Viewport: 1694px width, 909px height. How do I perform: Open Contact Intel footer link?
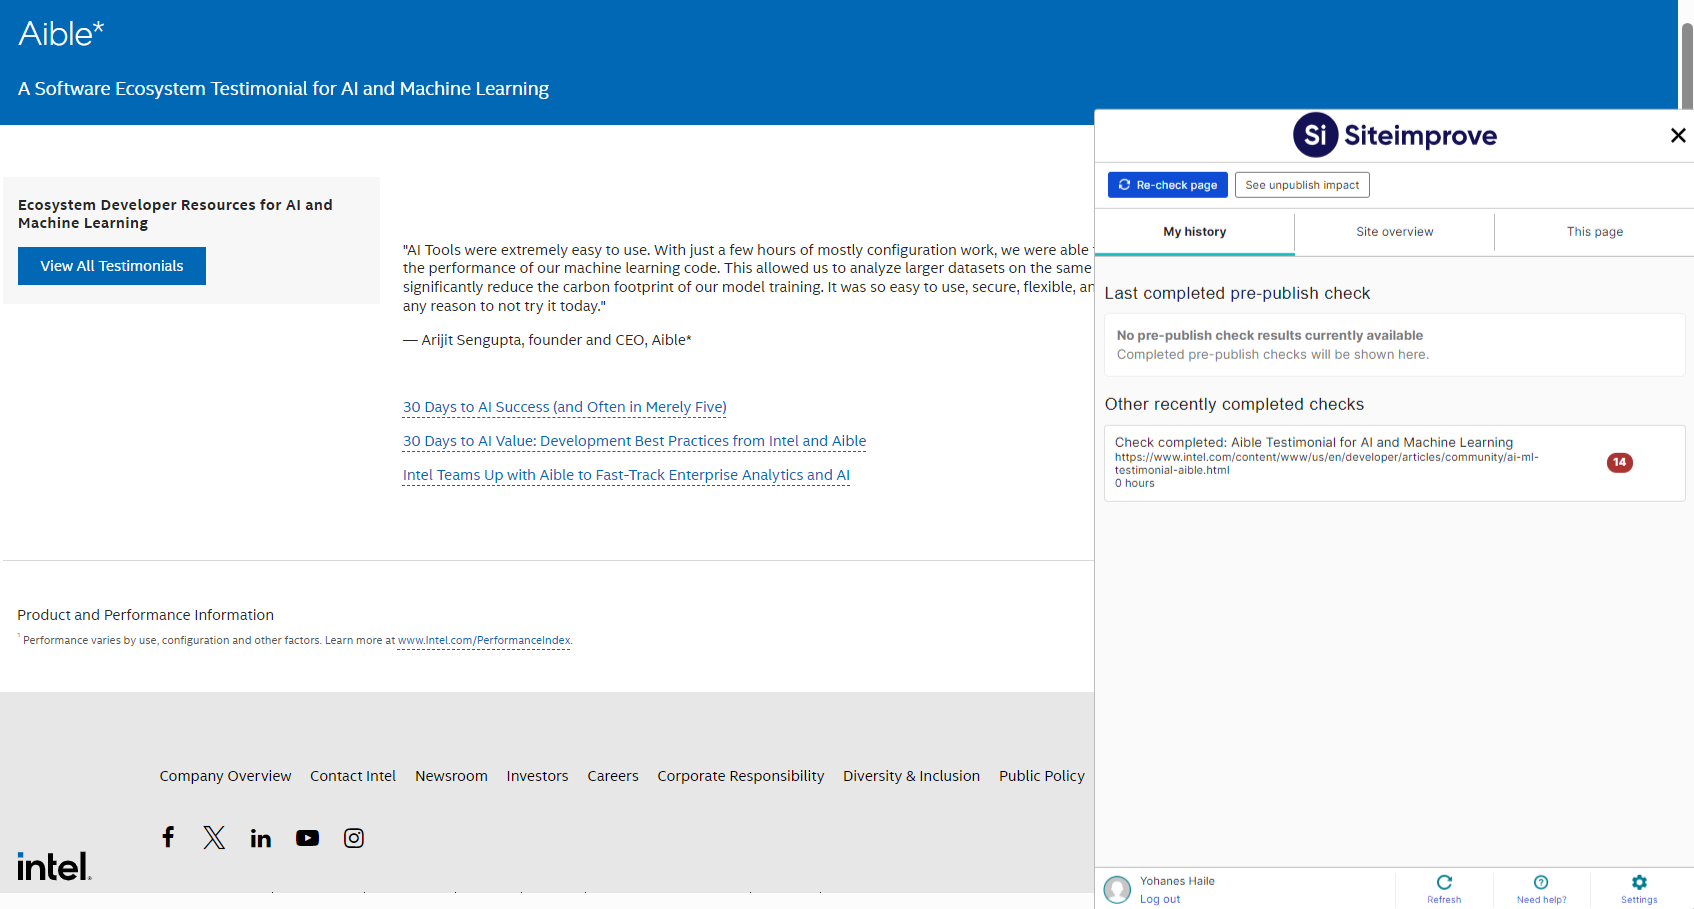[353, 776]
